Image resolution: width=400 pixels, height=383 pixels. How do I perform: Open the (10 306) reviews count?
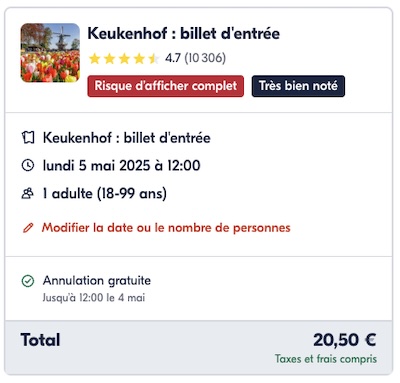coord(205,58)
